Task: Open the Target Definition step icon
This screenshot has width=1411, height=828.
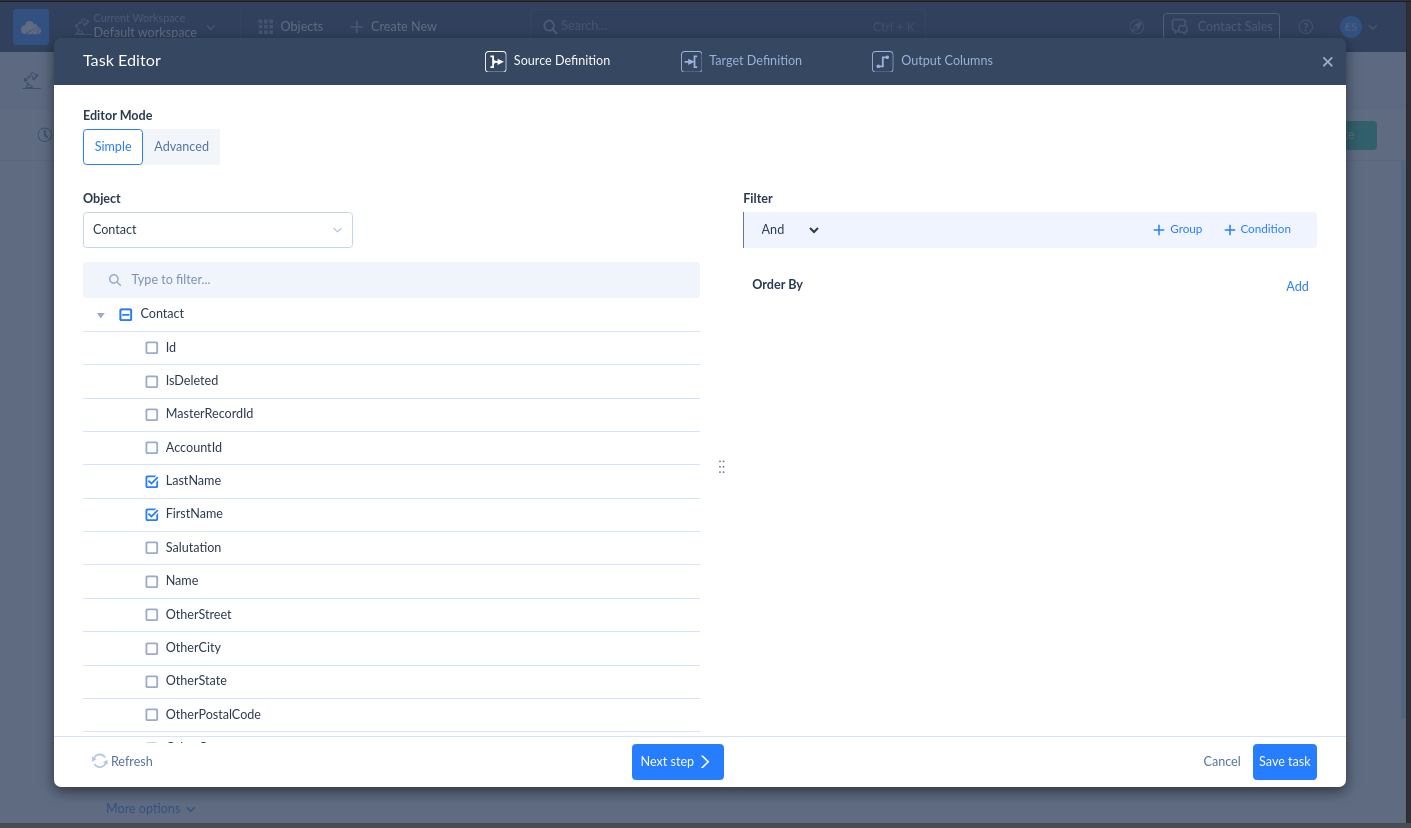Action: (x=691, y=60)
